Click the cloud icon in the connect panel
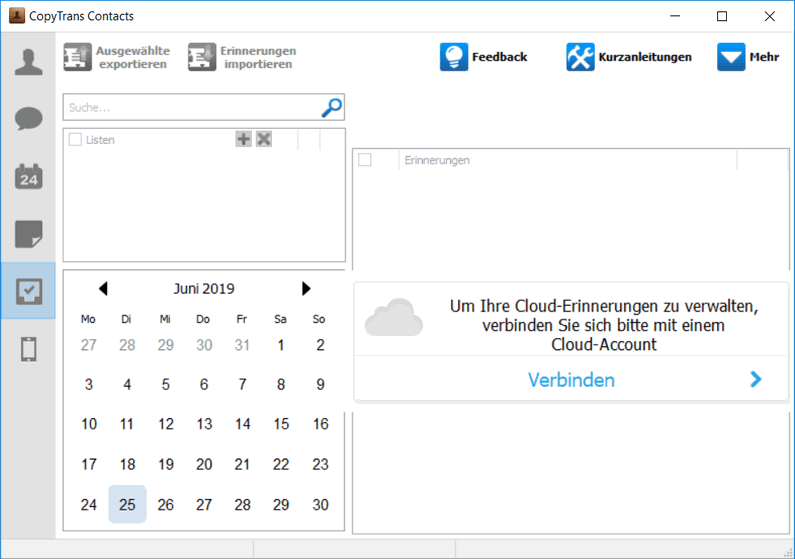Viewport: 795px width, 559px height. pyautogui.click(x=393, y=318)
